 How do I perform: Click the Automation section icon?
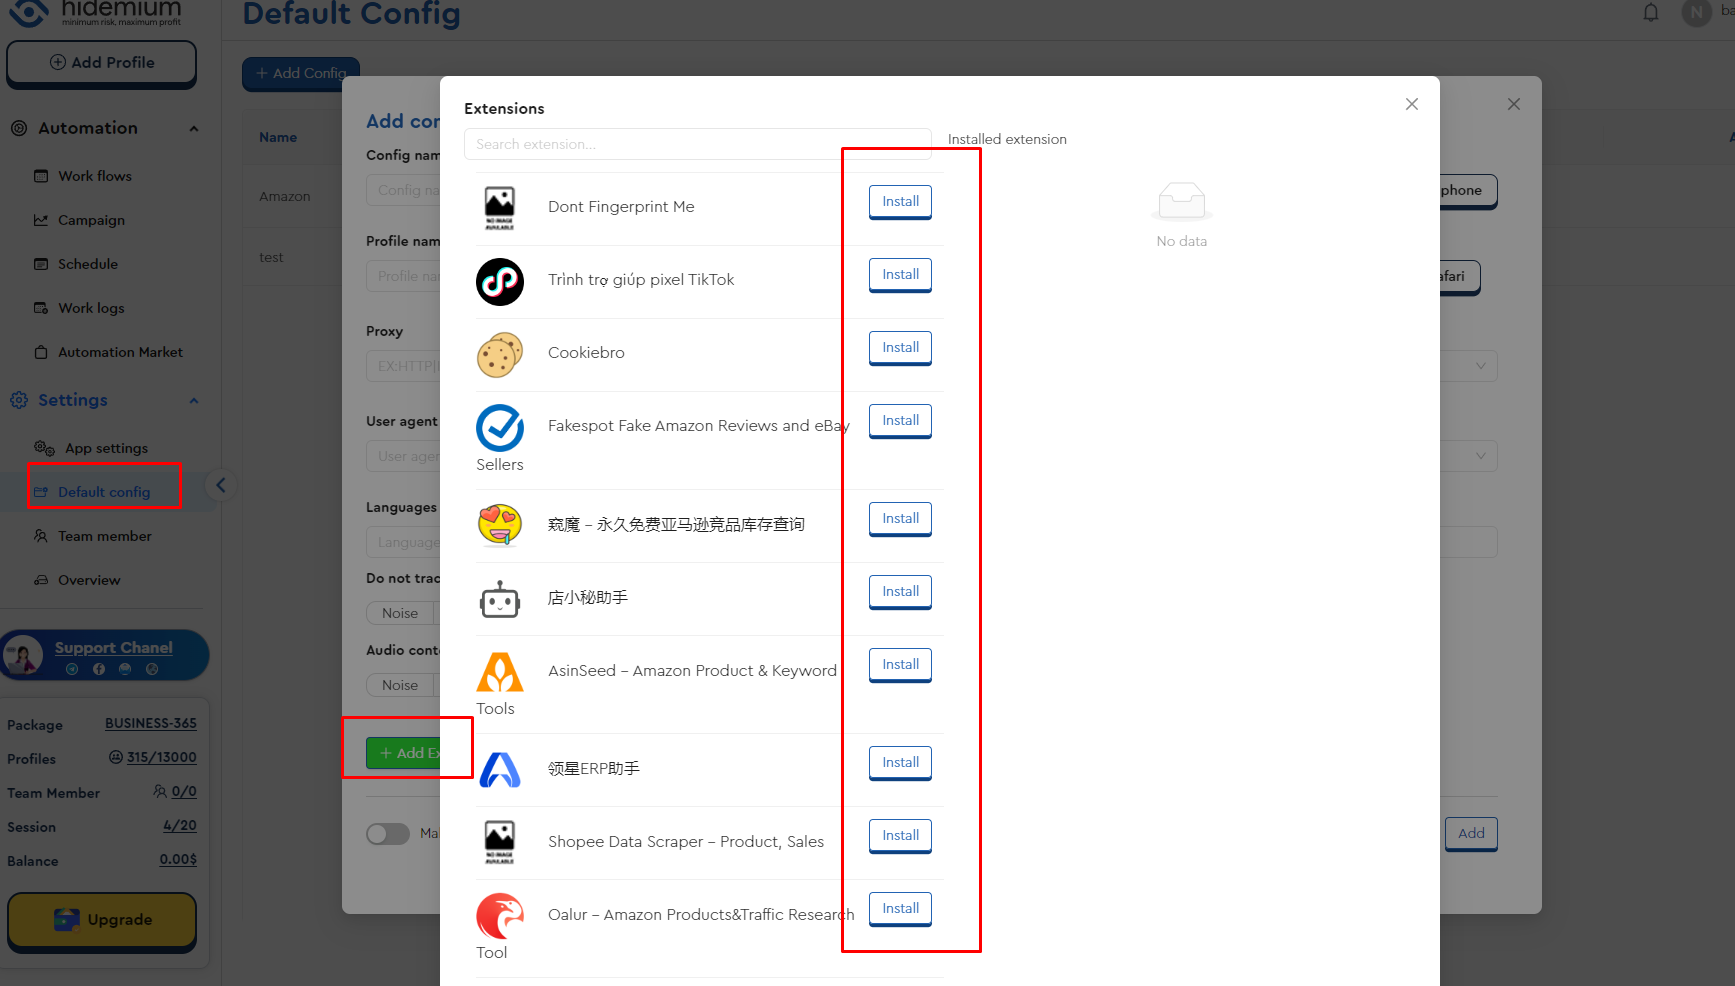click(19, 128)
